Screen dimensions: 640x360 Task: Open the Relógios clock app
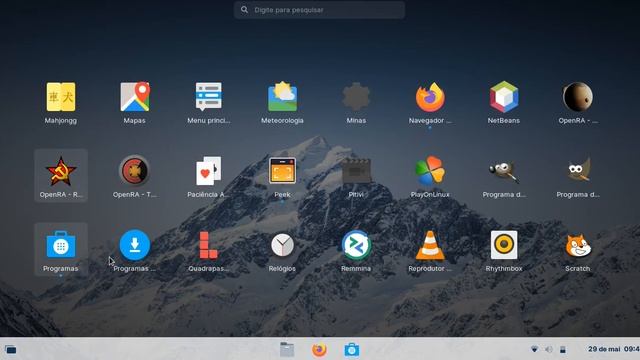coord(282,245)
